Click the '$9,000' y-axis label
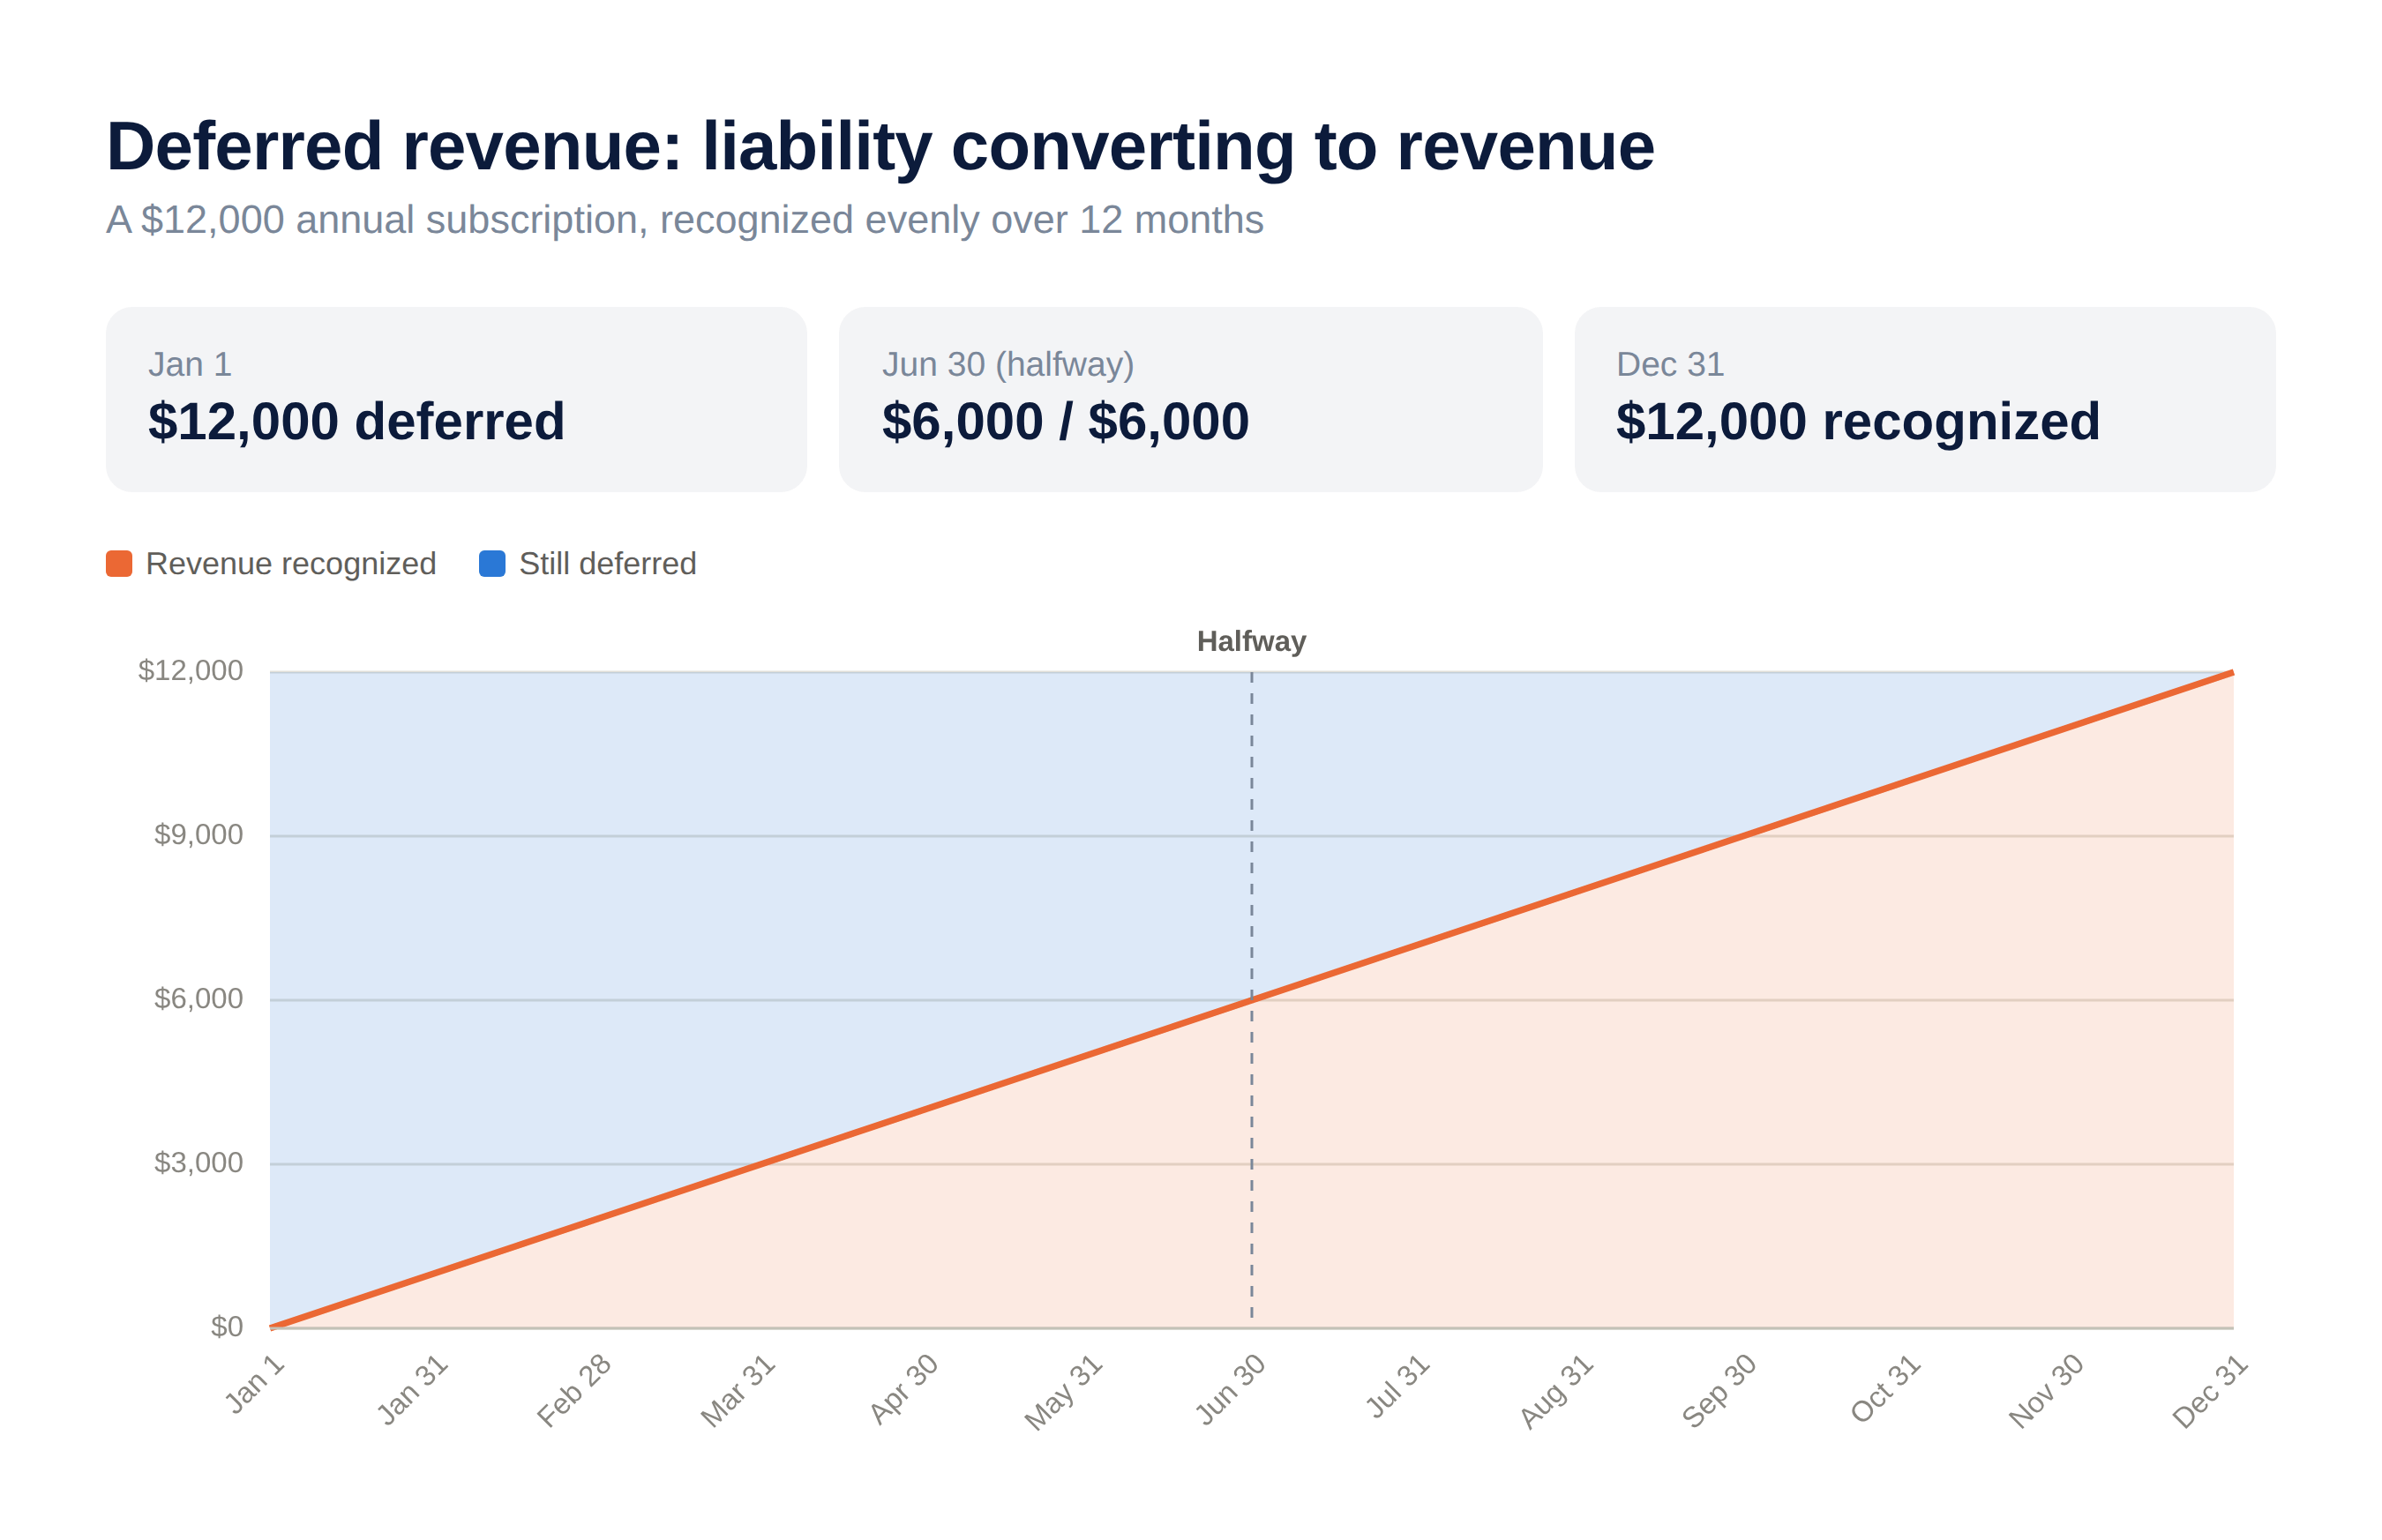2382x1540 pixels. coord(198,835)
